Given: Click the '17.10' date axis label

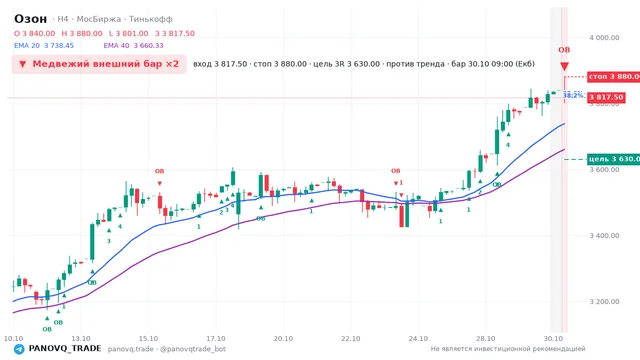Looking at the screenshot, I should [216, 339].
